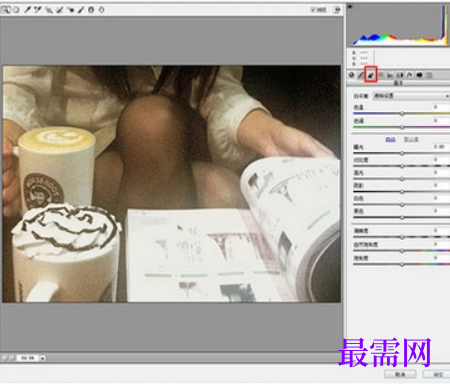Open the HSL / Grayscale panel tab

381,75
